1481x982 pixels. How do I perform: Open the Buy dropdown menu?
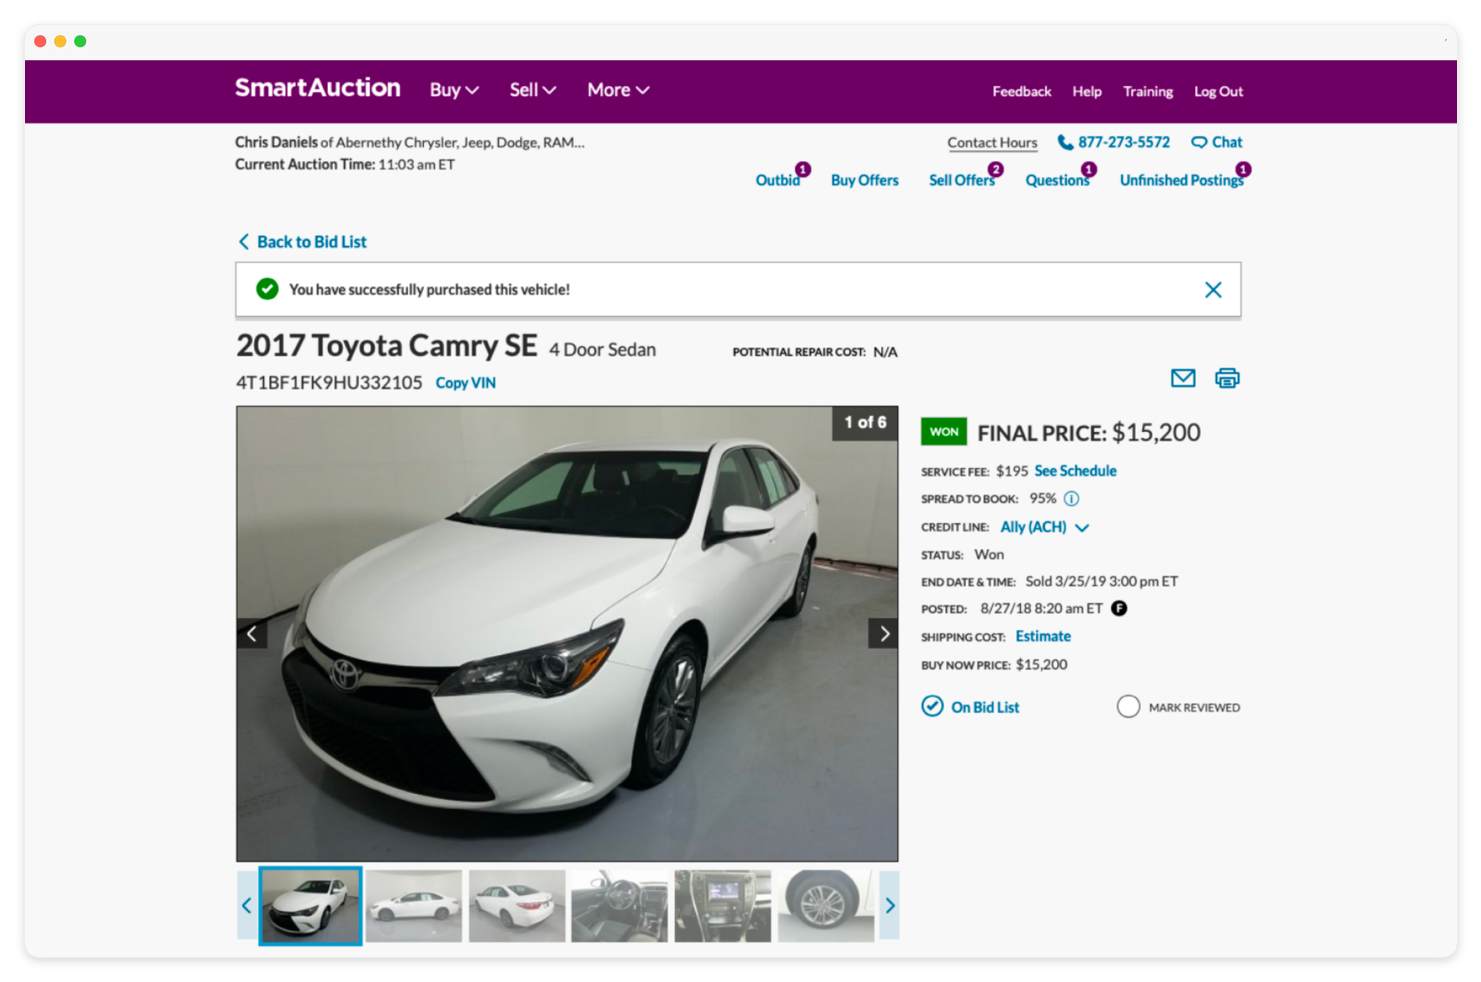click(x=454, y=90)
